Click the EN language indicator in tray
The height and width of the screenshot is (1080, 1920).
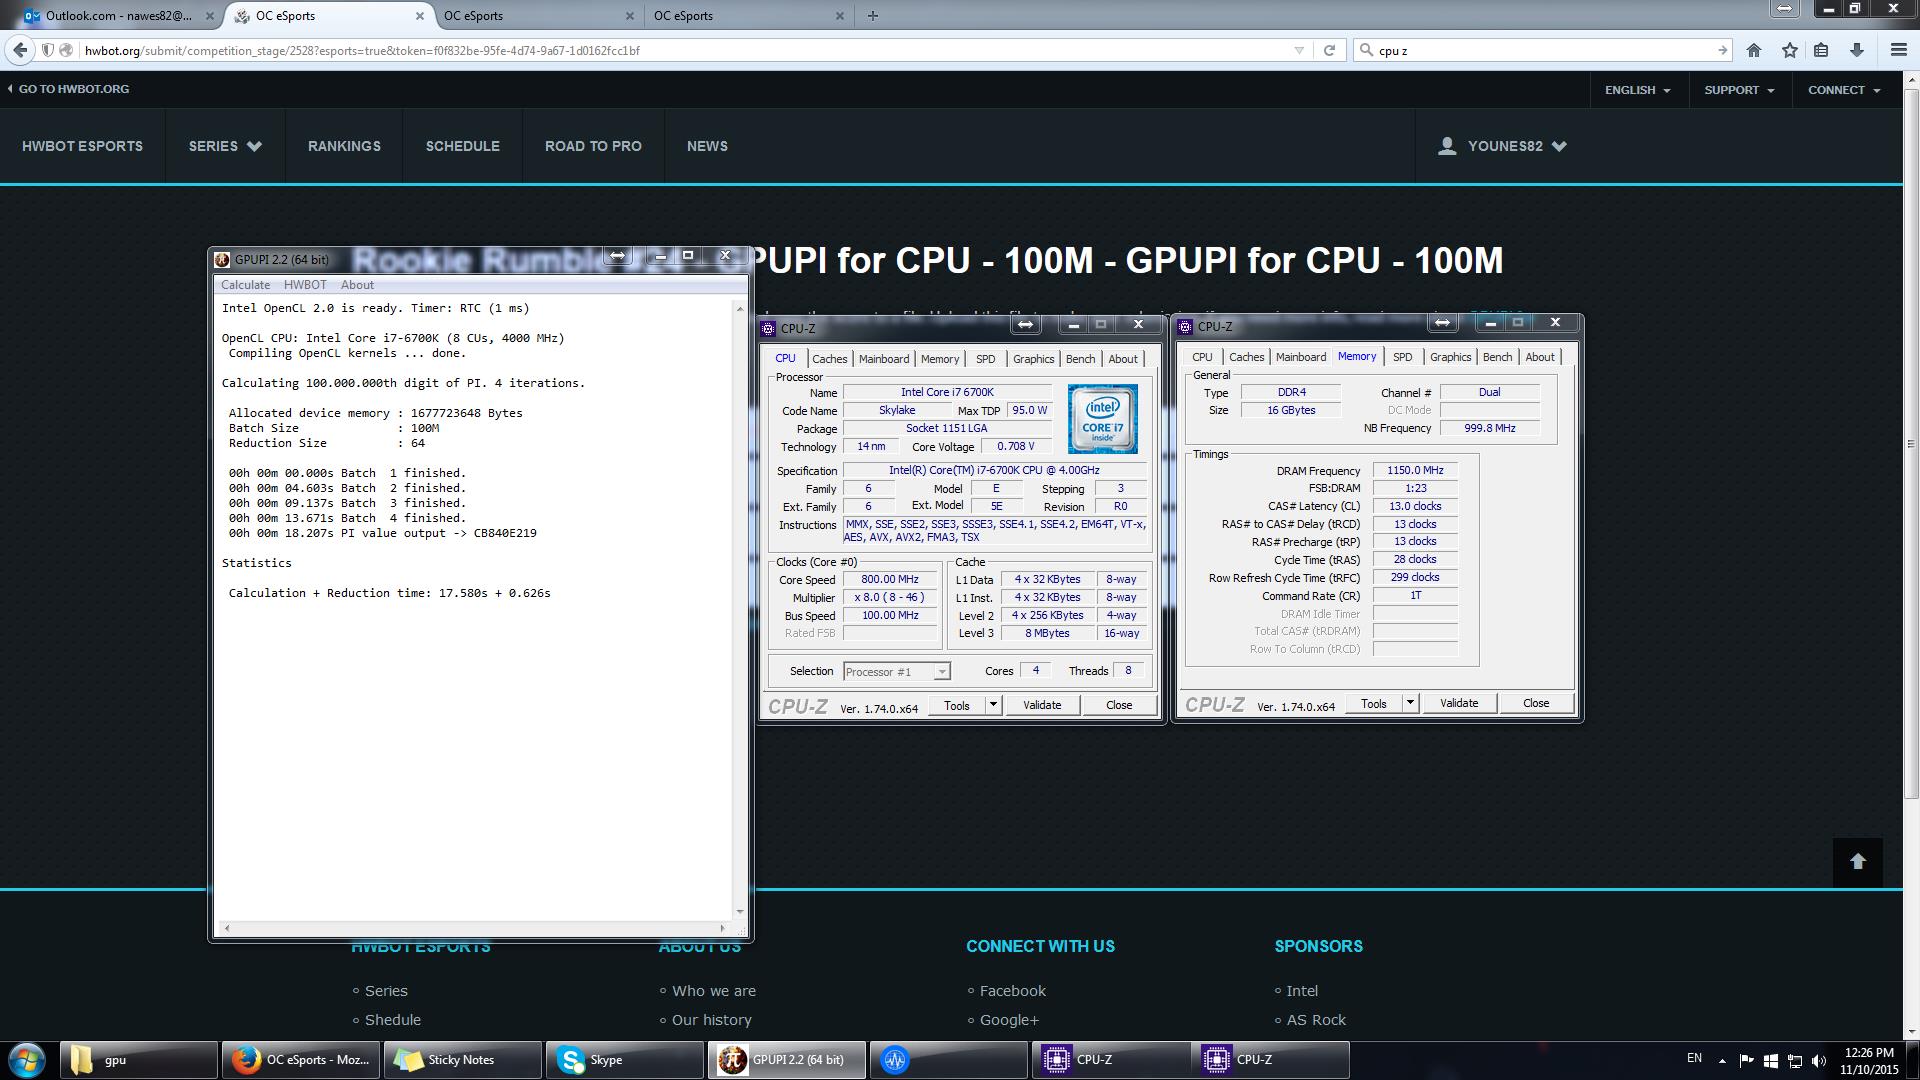click(x=1694, y=1058)
